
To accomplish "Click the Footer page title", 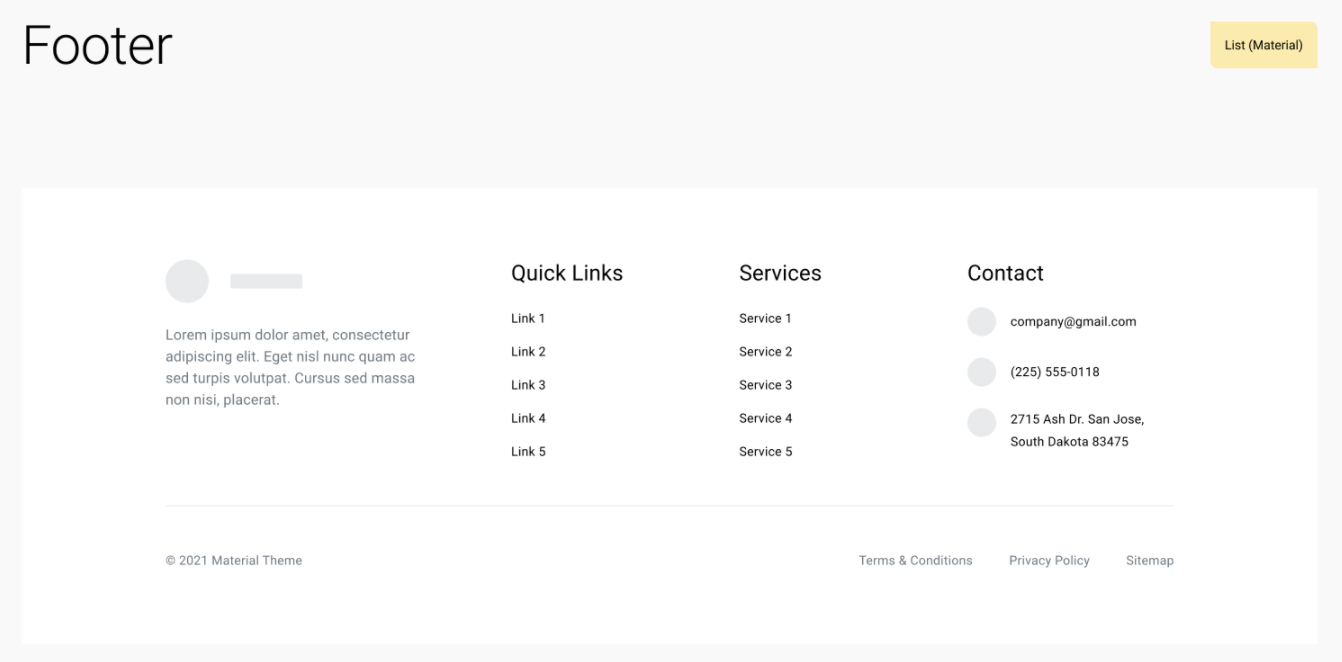I will [97, 46].
